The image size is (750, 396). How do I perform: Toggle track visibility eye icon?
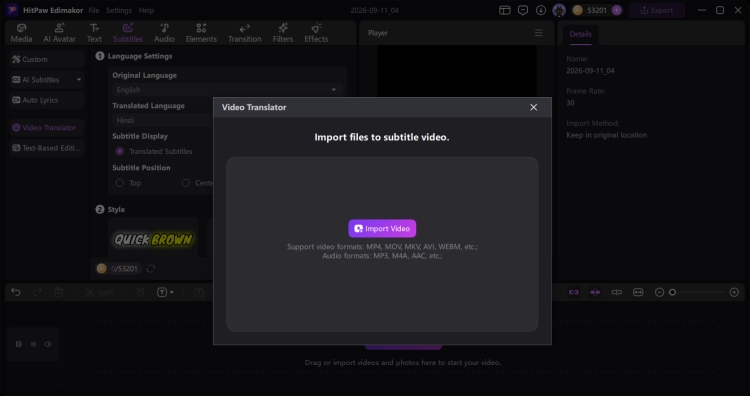coord(33,344)
